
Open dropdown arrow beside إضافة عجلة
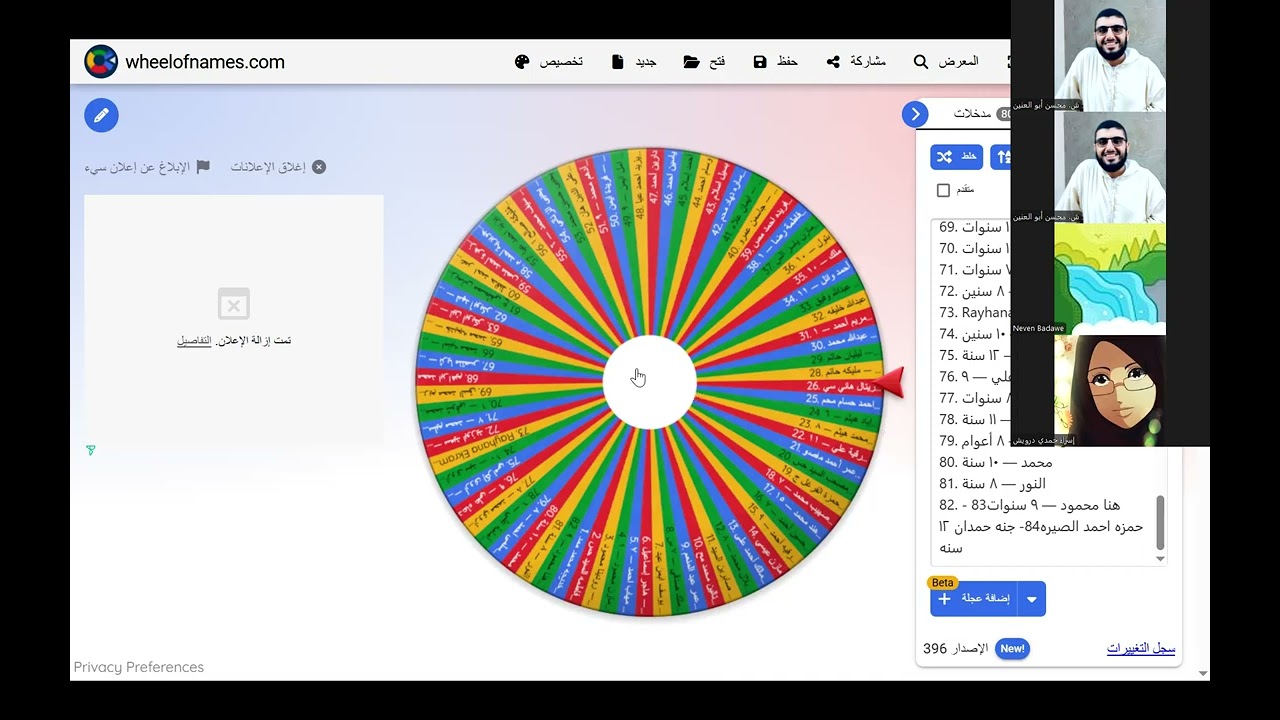[x=1032, y=599]
